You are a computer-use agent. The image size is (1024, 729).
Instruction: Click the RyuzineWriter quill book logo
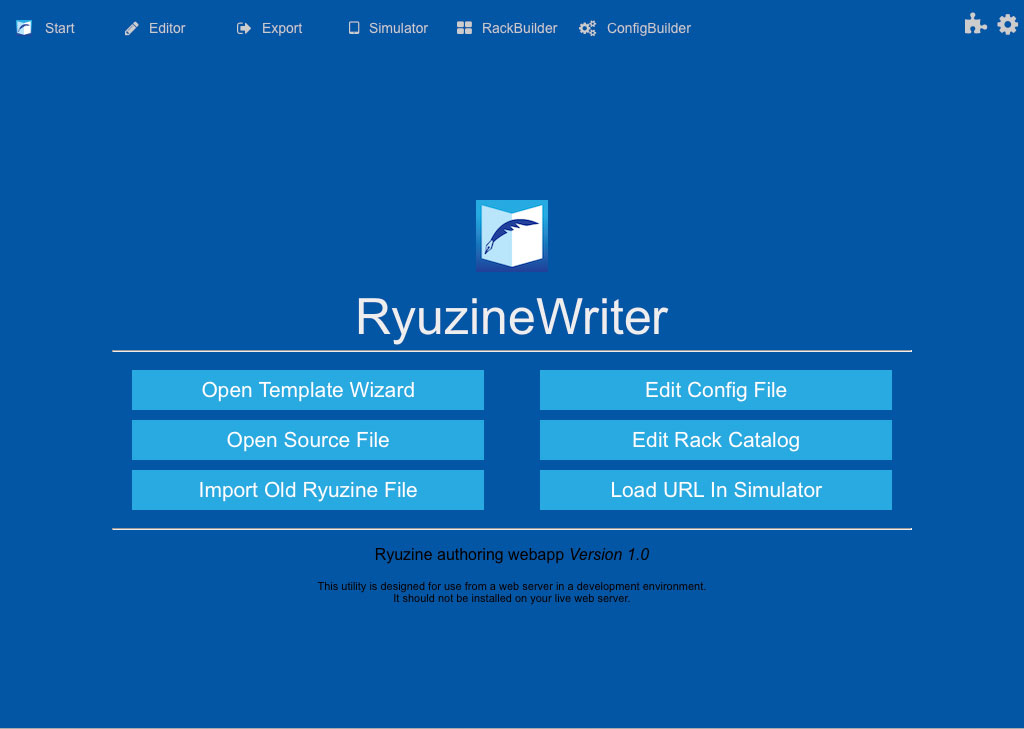[512, 236]
